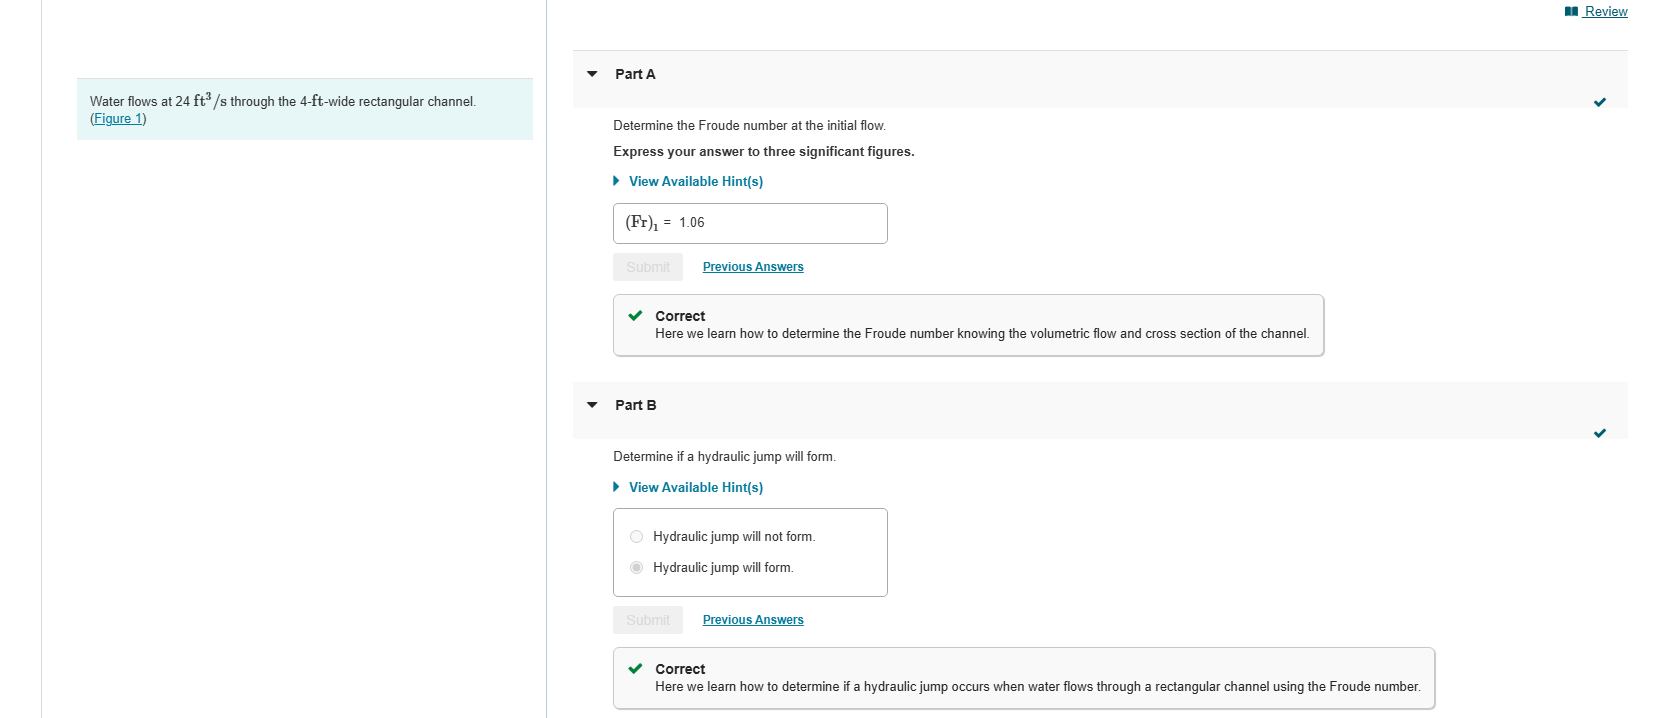Open Previous Answers for Part B
This screenshot has width=1653, height=718.
point(753,620)
